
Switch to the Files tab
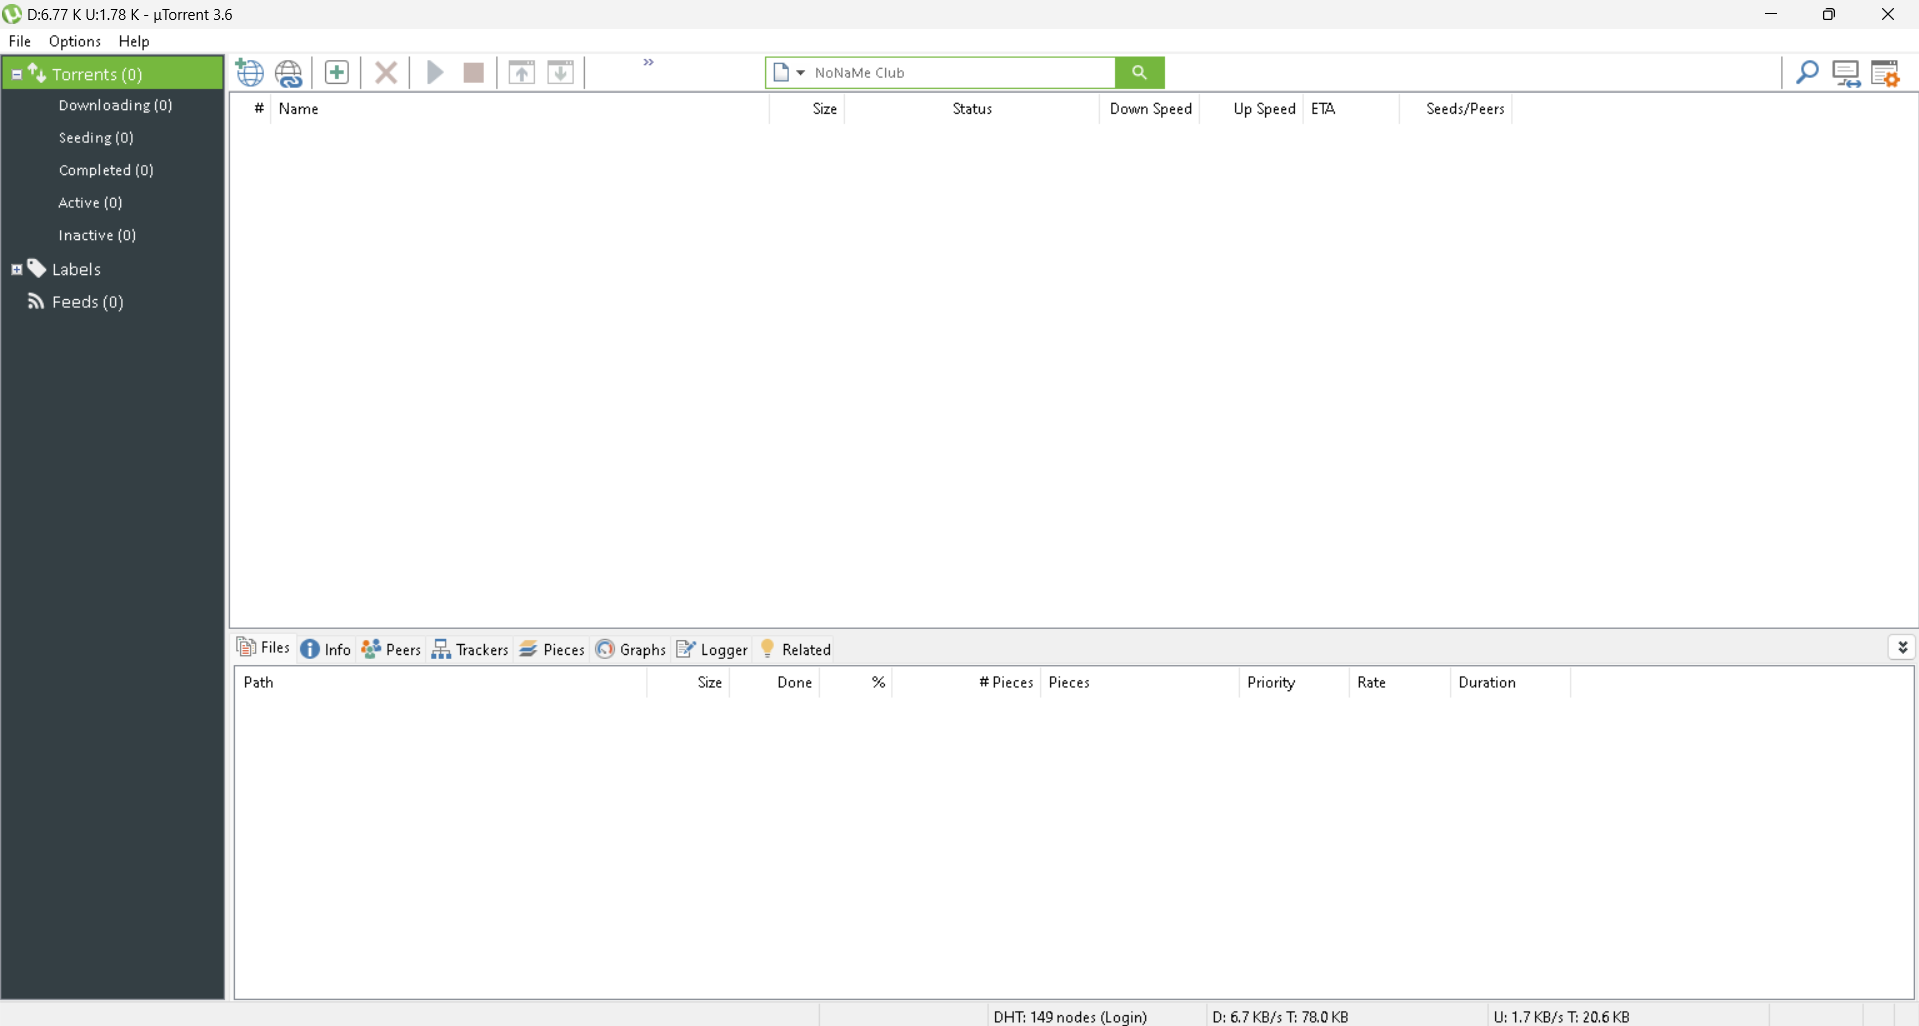pos(264,648)
